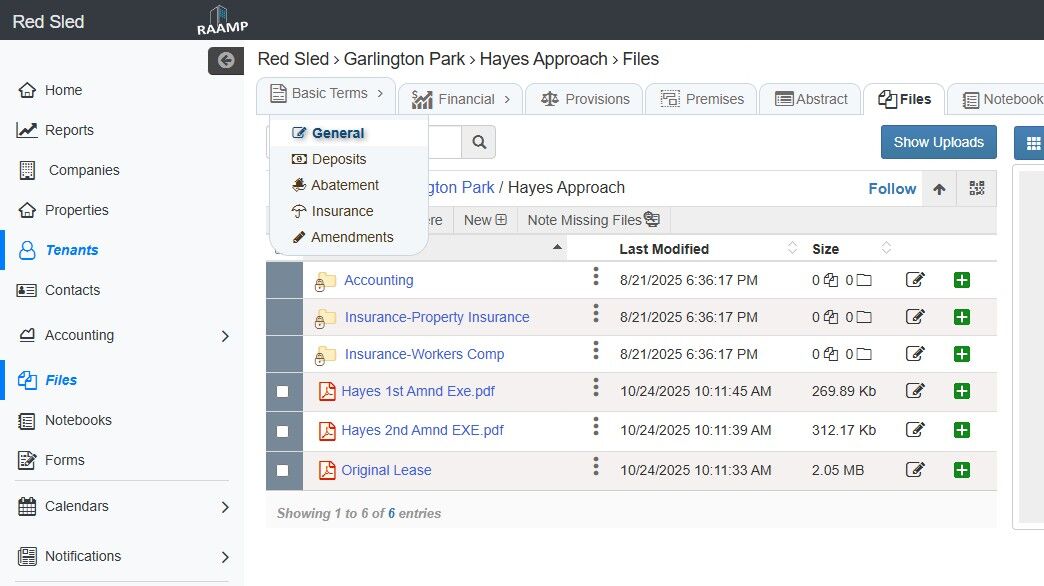Click edit icon for Accounting folder
Image resolution: width=1044 pixels, height=586 pixels.
coord(914,280)
